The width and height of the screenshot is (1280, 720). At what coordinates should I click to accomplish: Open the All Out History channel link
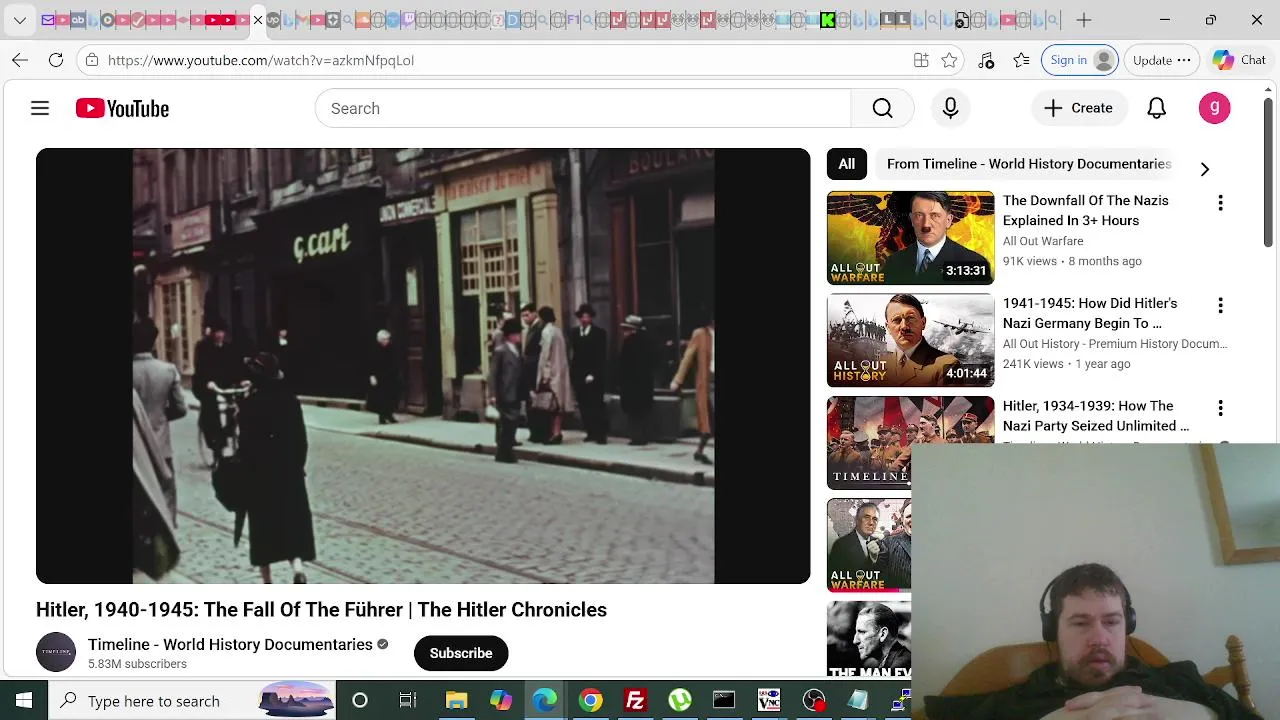[x=1115, y=344]
